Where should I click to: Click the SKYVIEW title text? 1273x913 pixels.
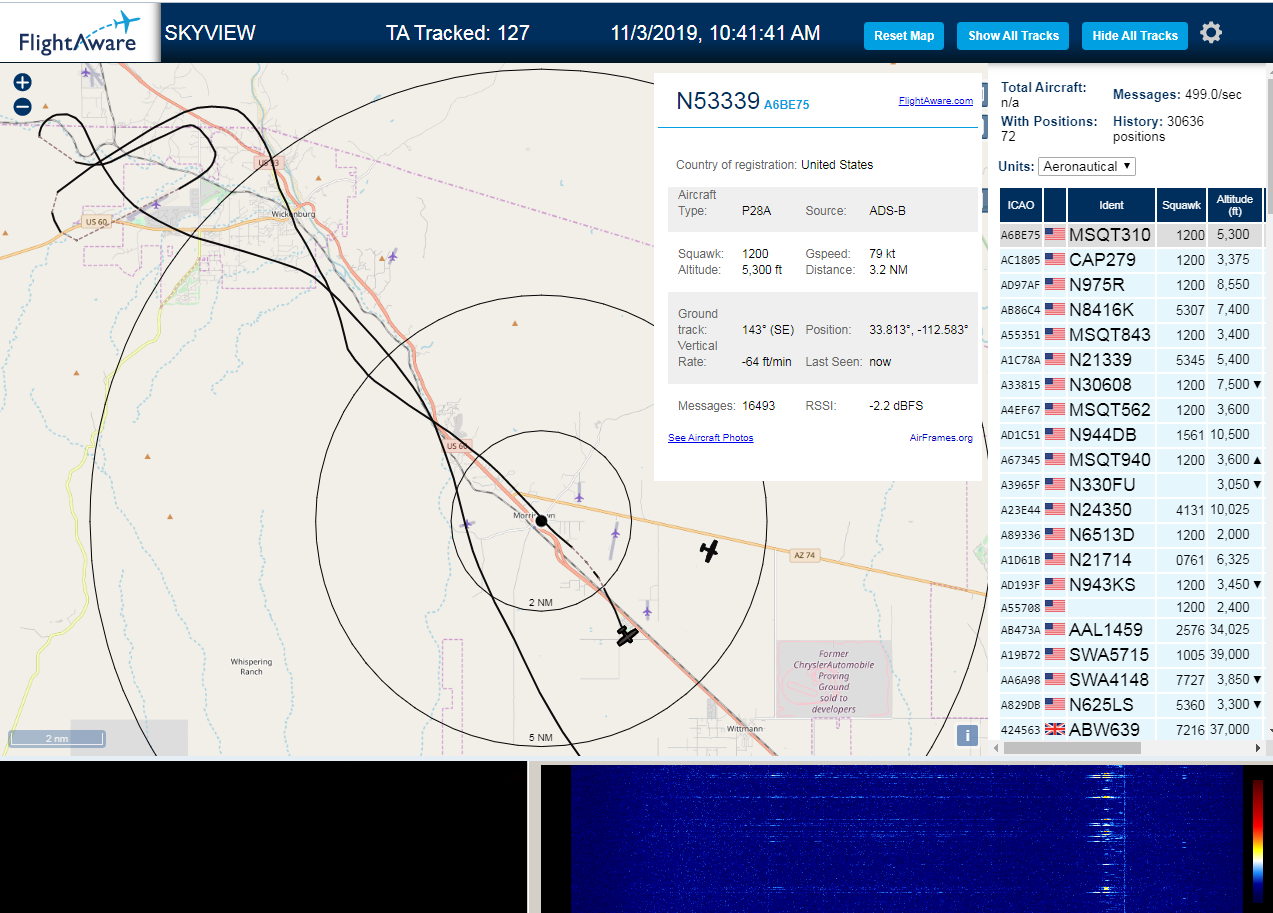tap(210, 33)
